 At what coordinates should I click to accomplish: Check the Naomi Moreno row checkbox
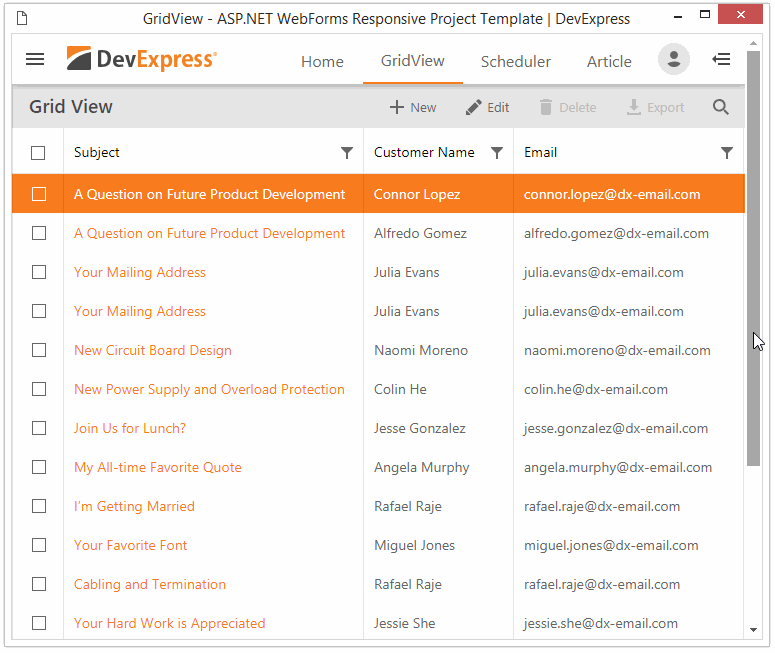coord(38,350)
